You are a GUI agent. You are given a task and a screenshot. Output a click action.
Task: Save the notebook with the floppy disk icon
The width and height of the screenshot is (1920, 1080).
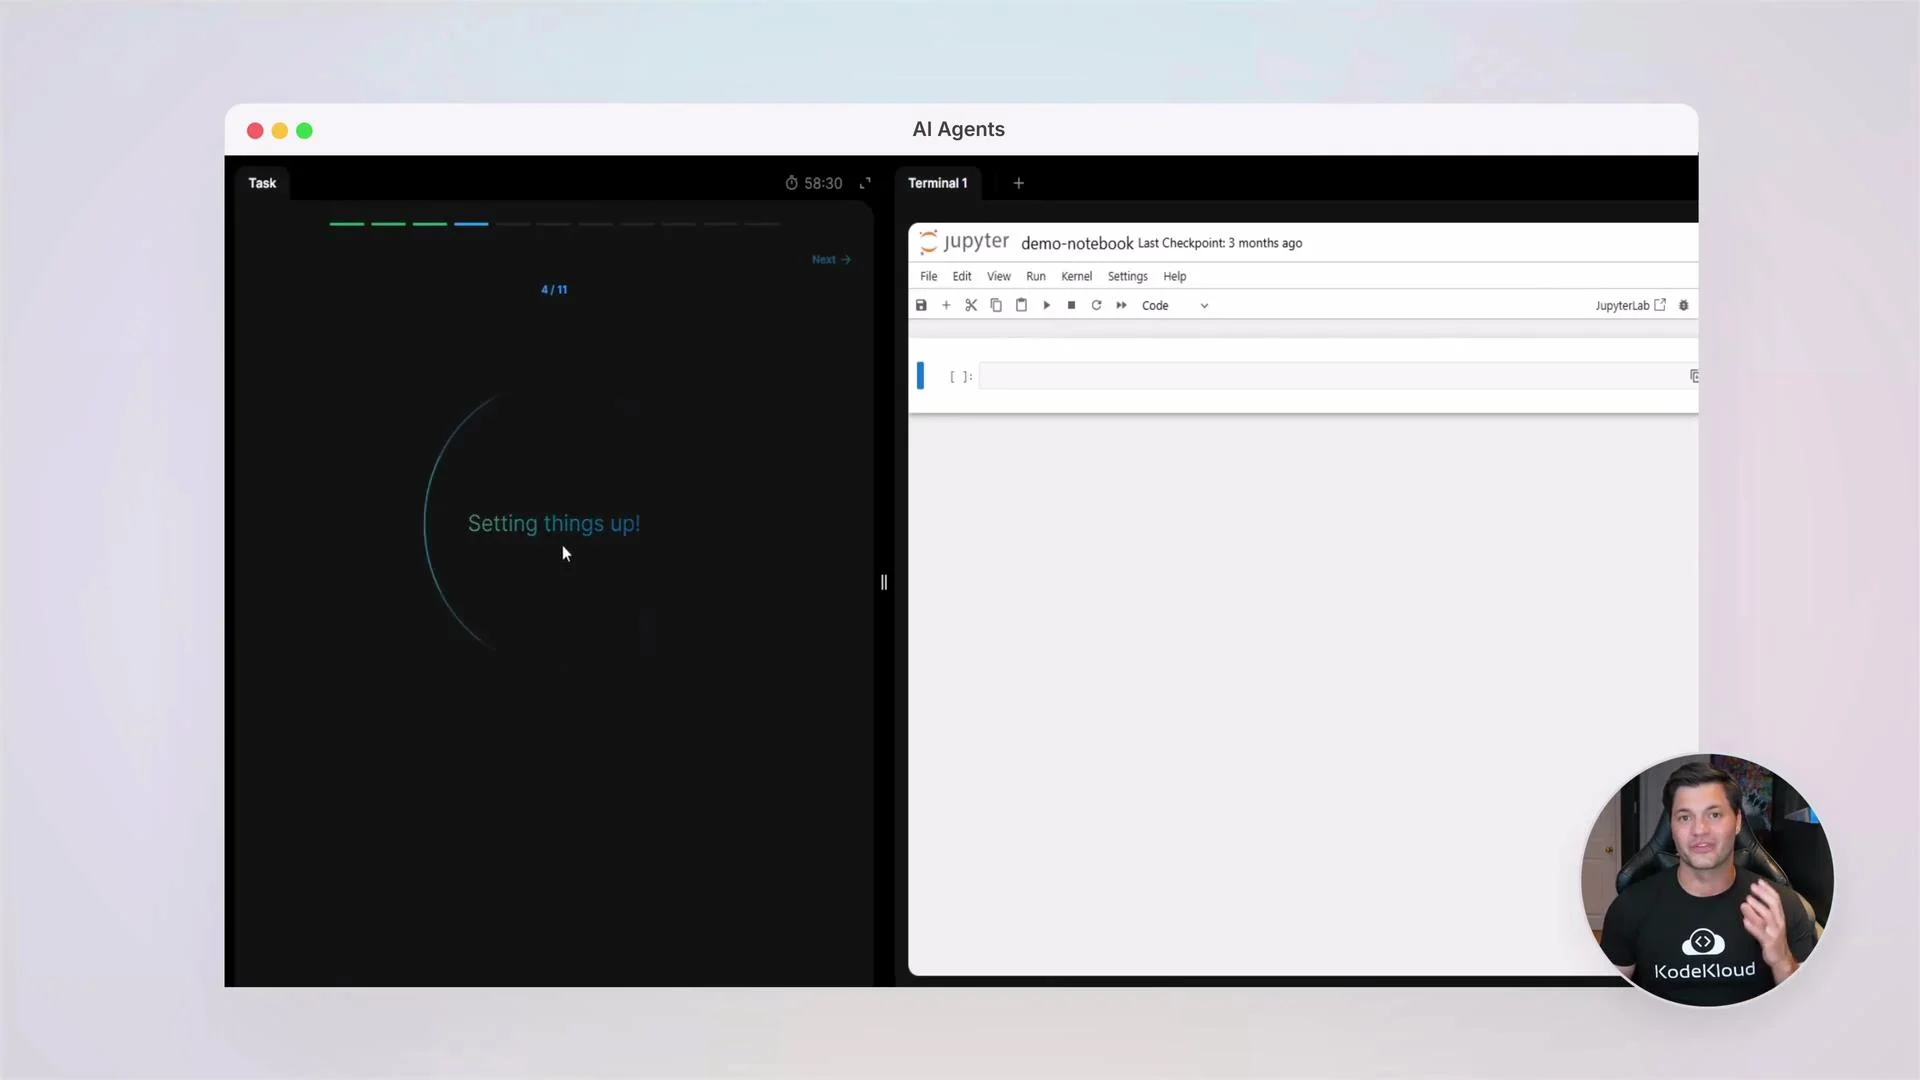pos(921,305)
